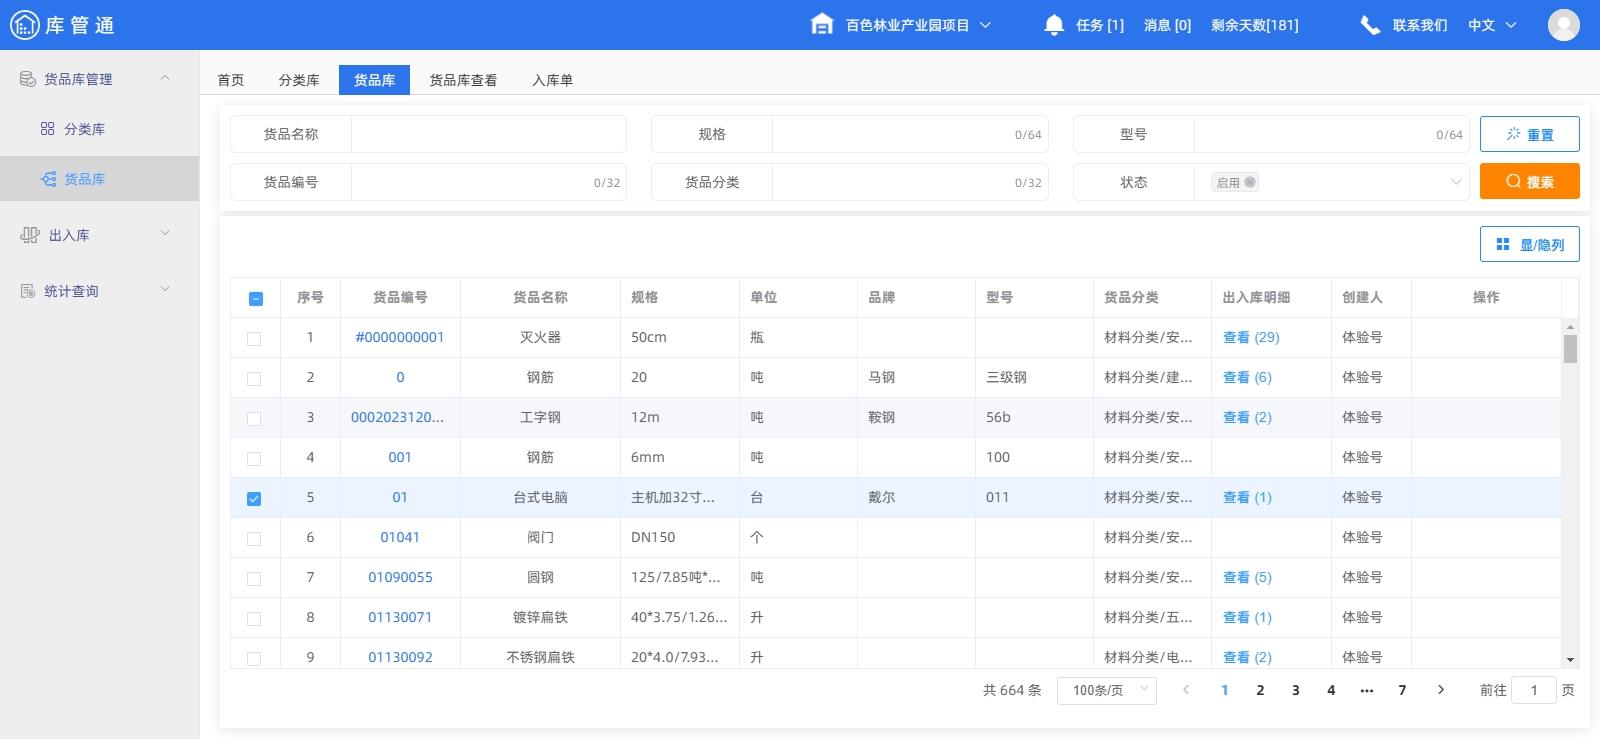Click the next page arrow
This screenshot has height=739, width=1600.
pos(1440,690)
